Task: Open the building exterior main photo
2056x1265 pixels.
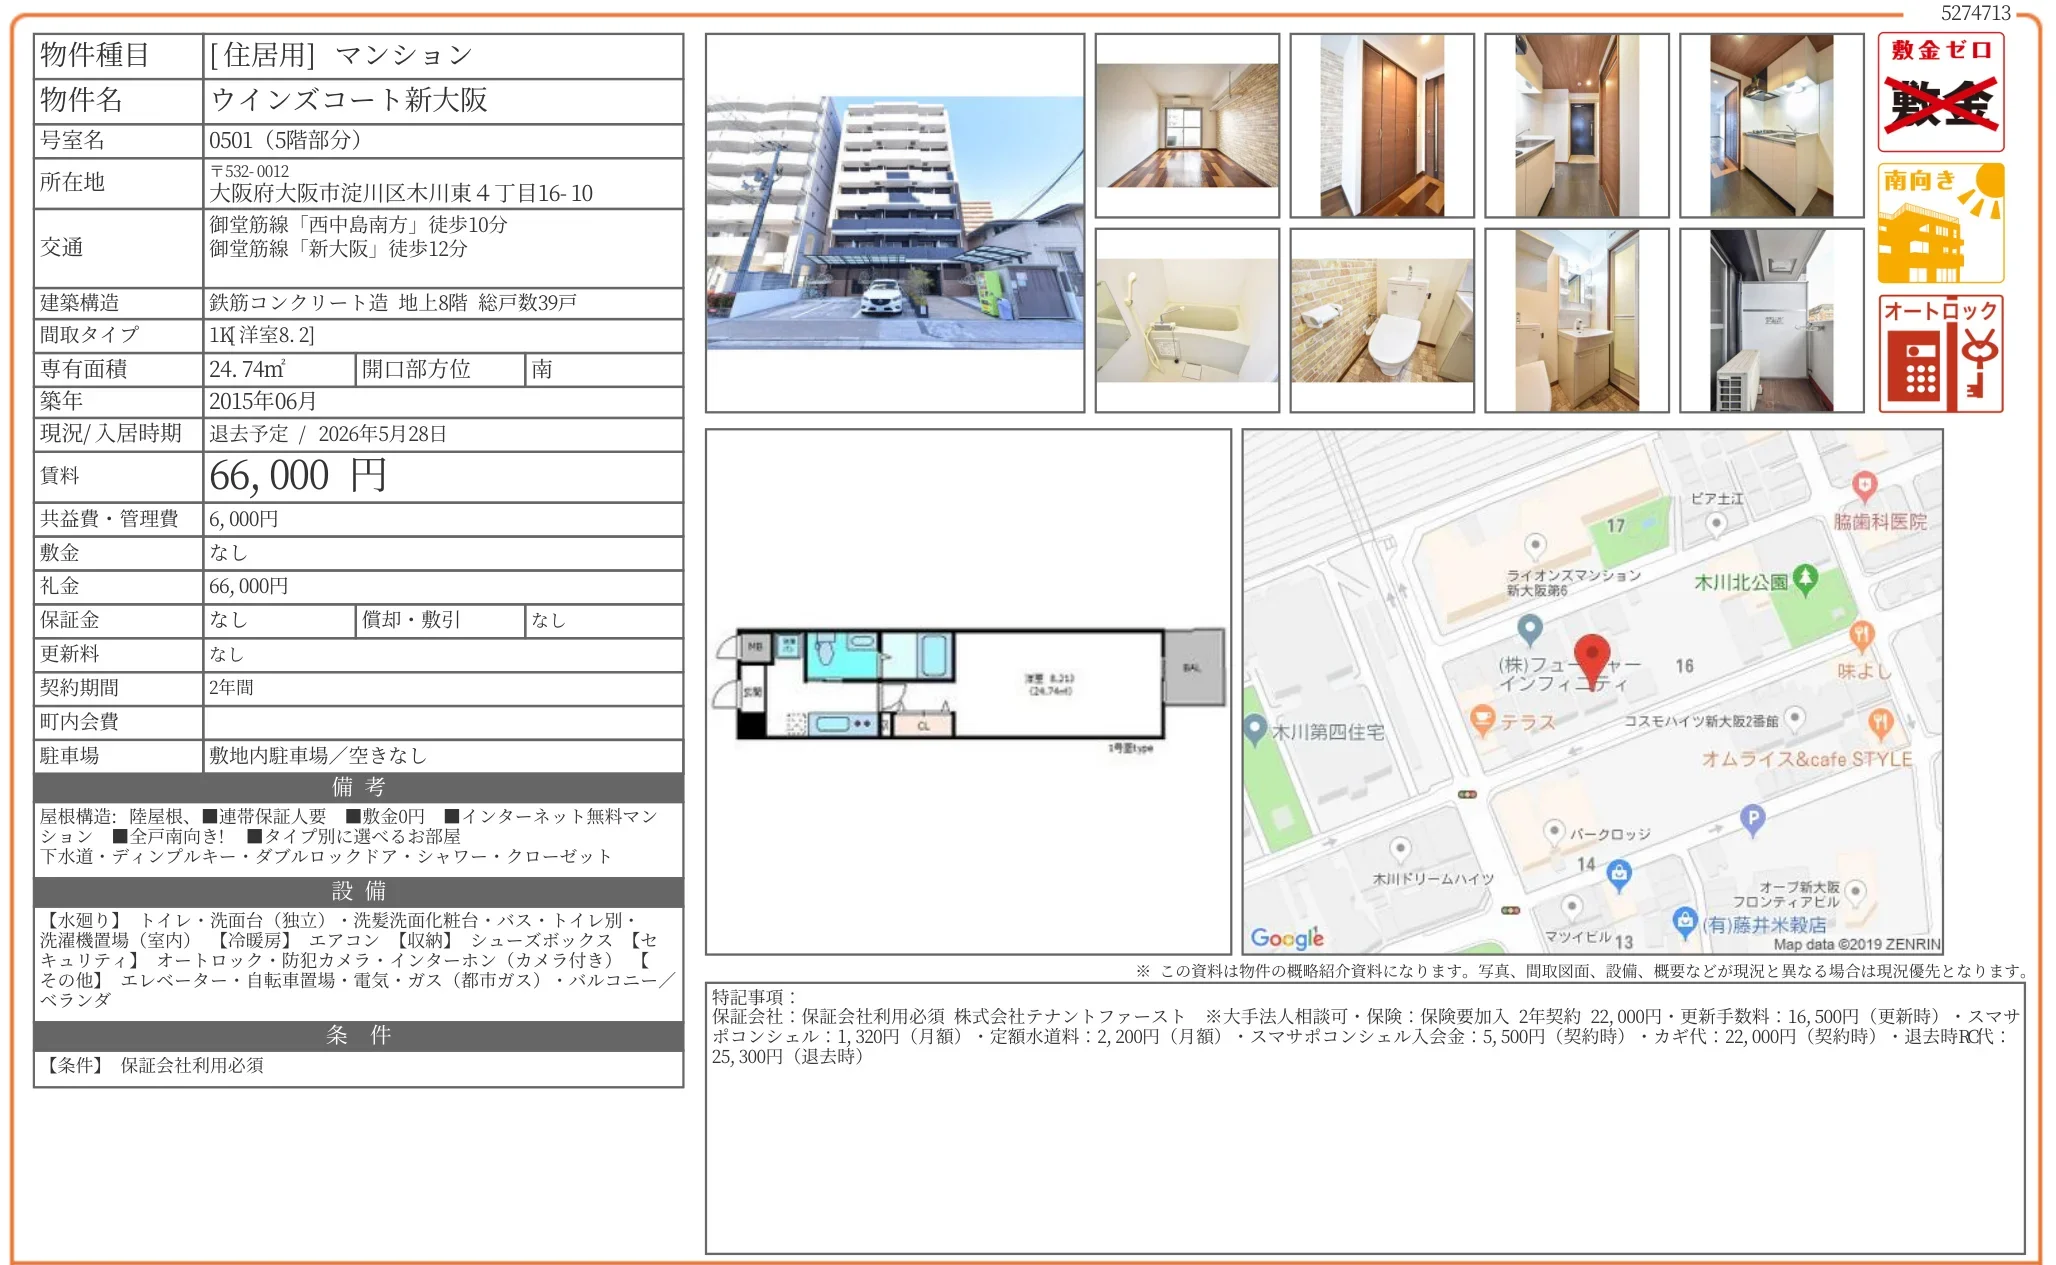Action: click(x=894, y=223)
